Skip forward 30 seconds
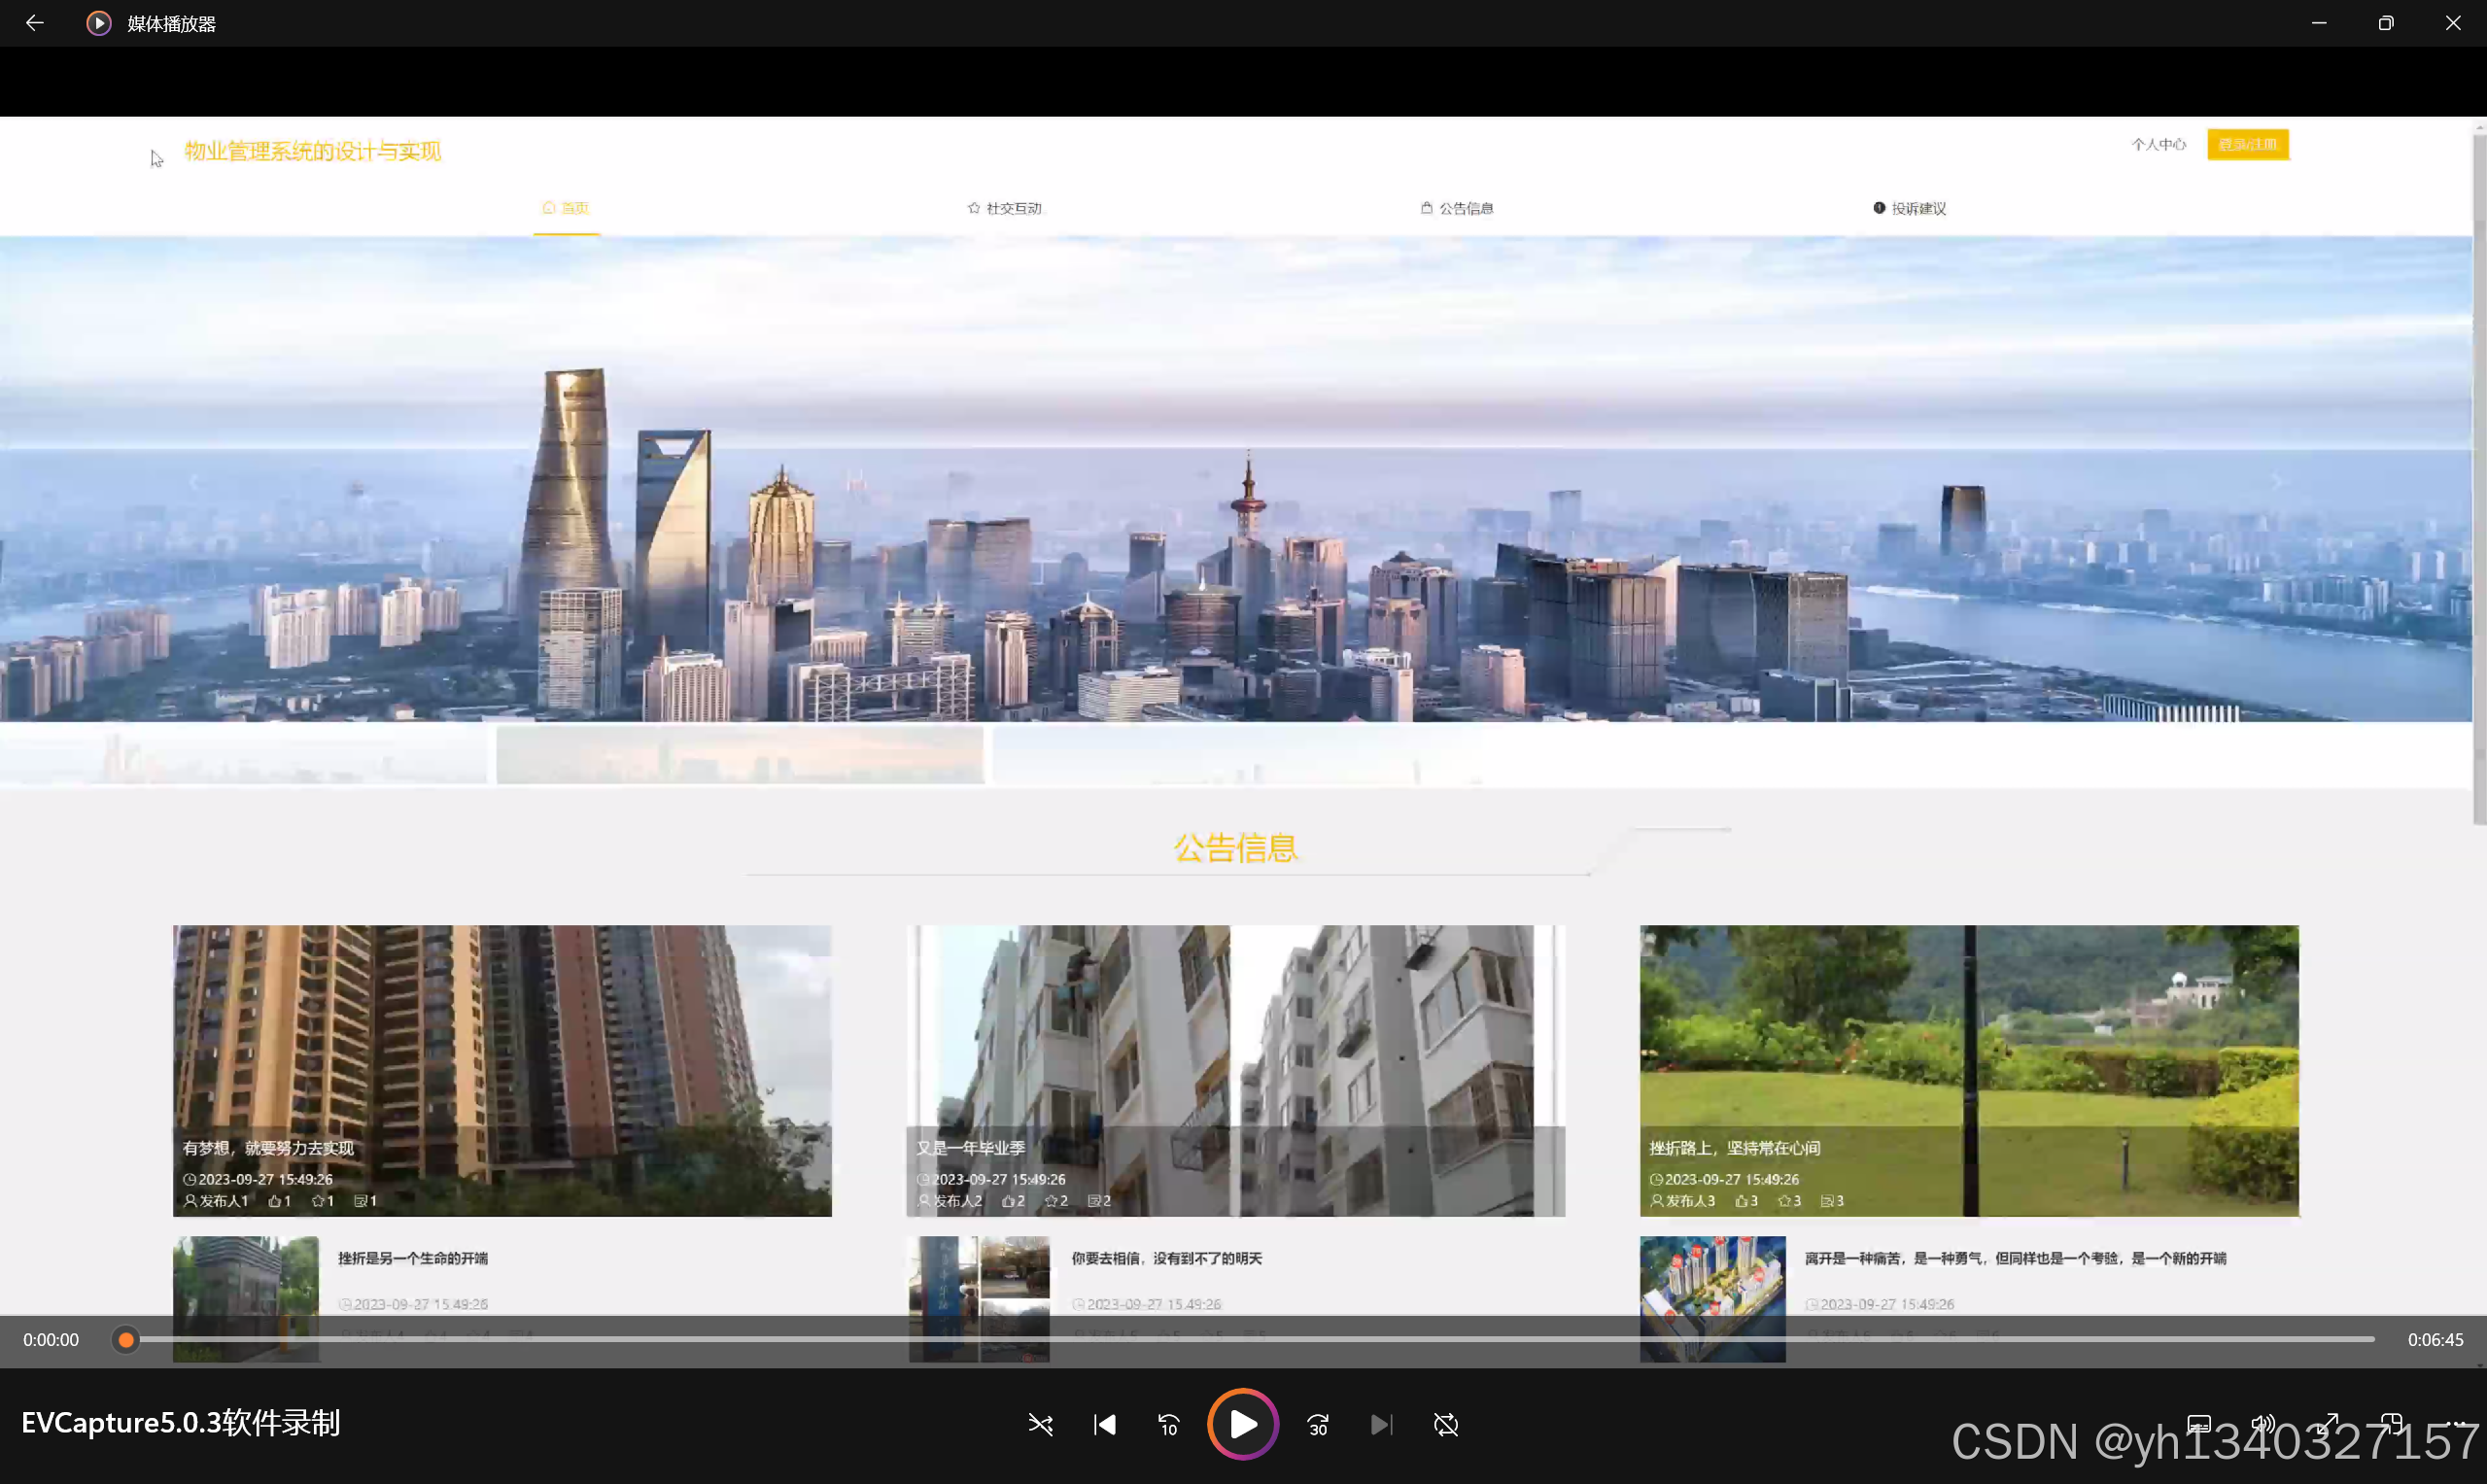 click(1317, 1424)
